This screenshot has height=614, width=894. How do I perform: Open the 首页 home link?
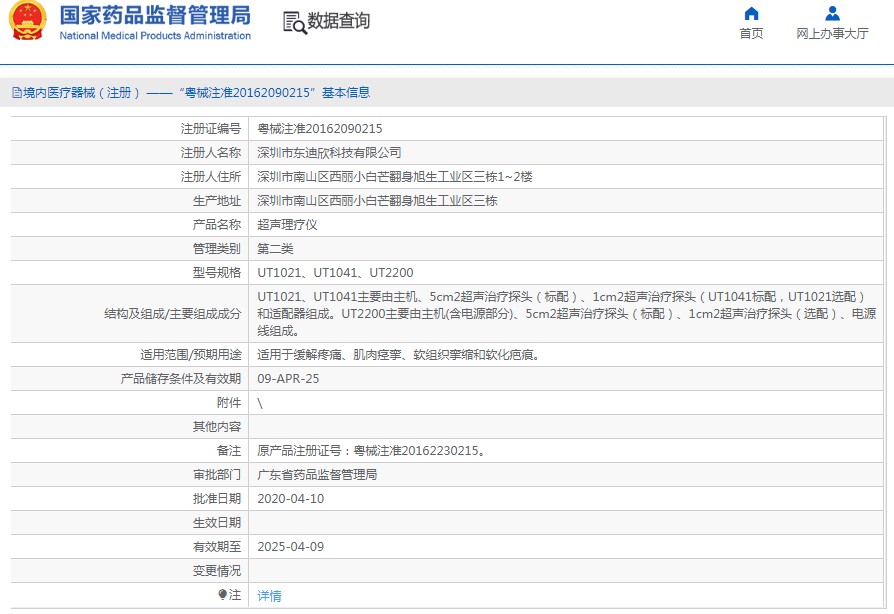click(751, 34)
